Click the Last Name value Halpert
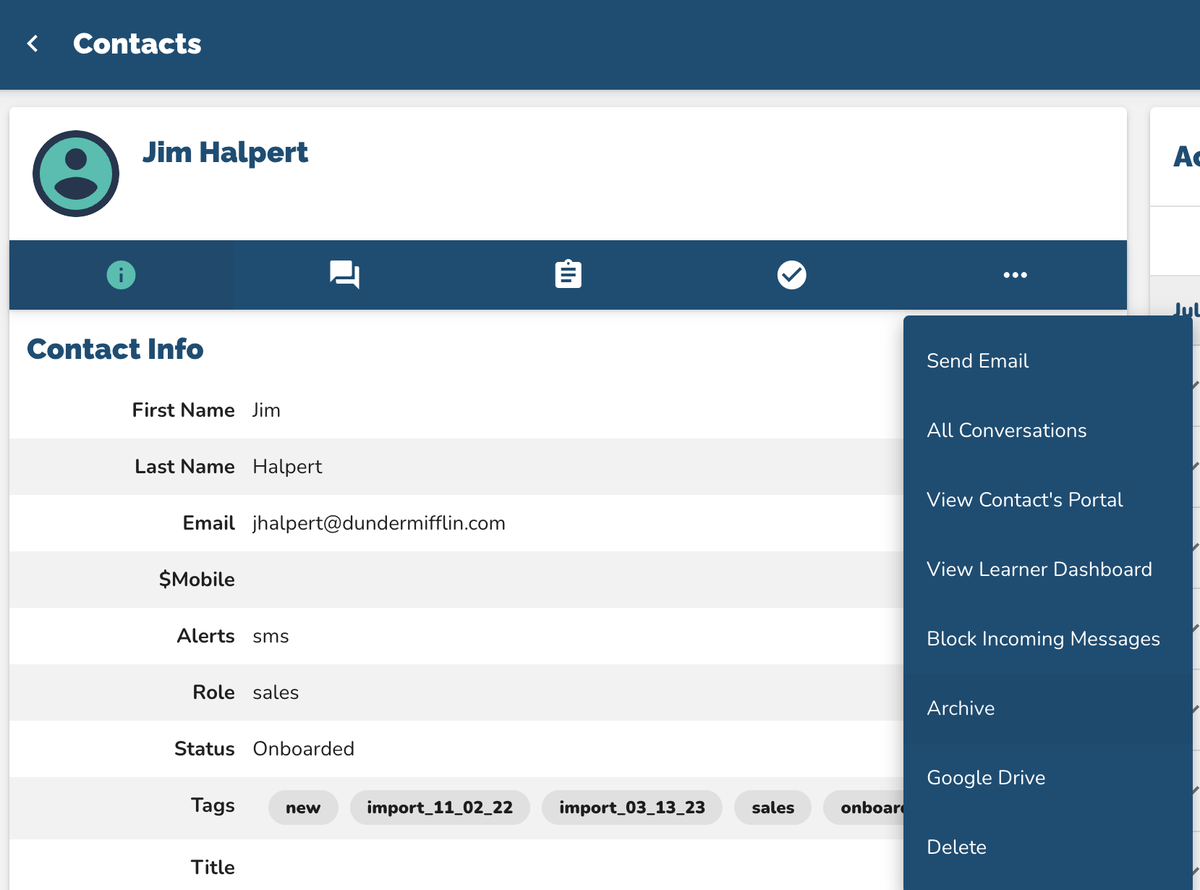Image resolution: width=1200 pixels, height=890 pixels. click(x=288, y=467)
